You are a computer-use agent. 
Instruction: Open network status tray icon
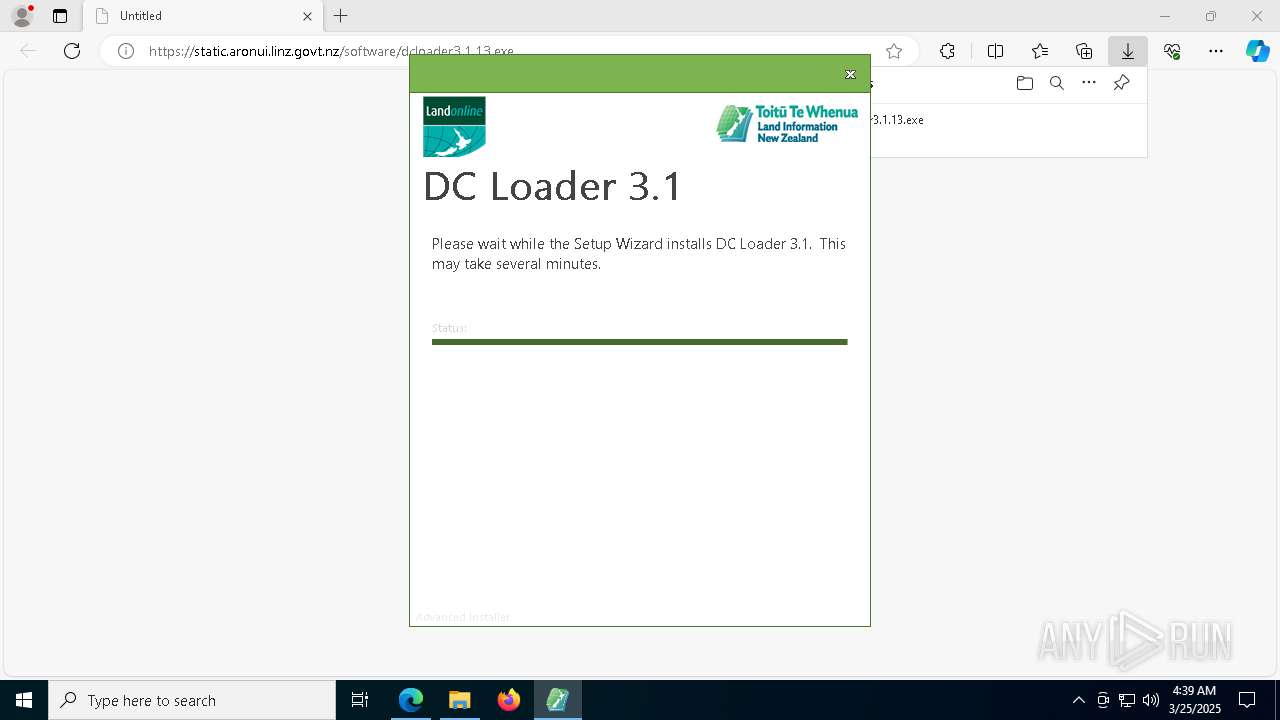pyautogui.click(x=1127, y=700)
